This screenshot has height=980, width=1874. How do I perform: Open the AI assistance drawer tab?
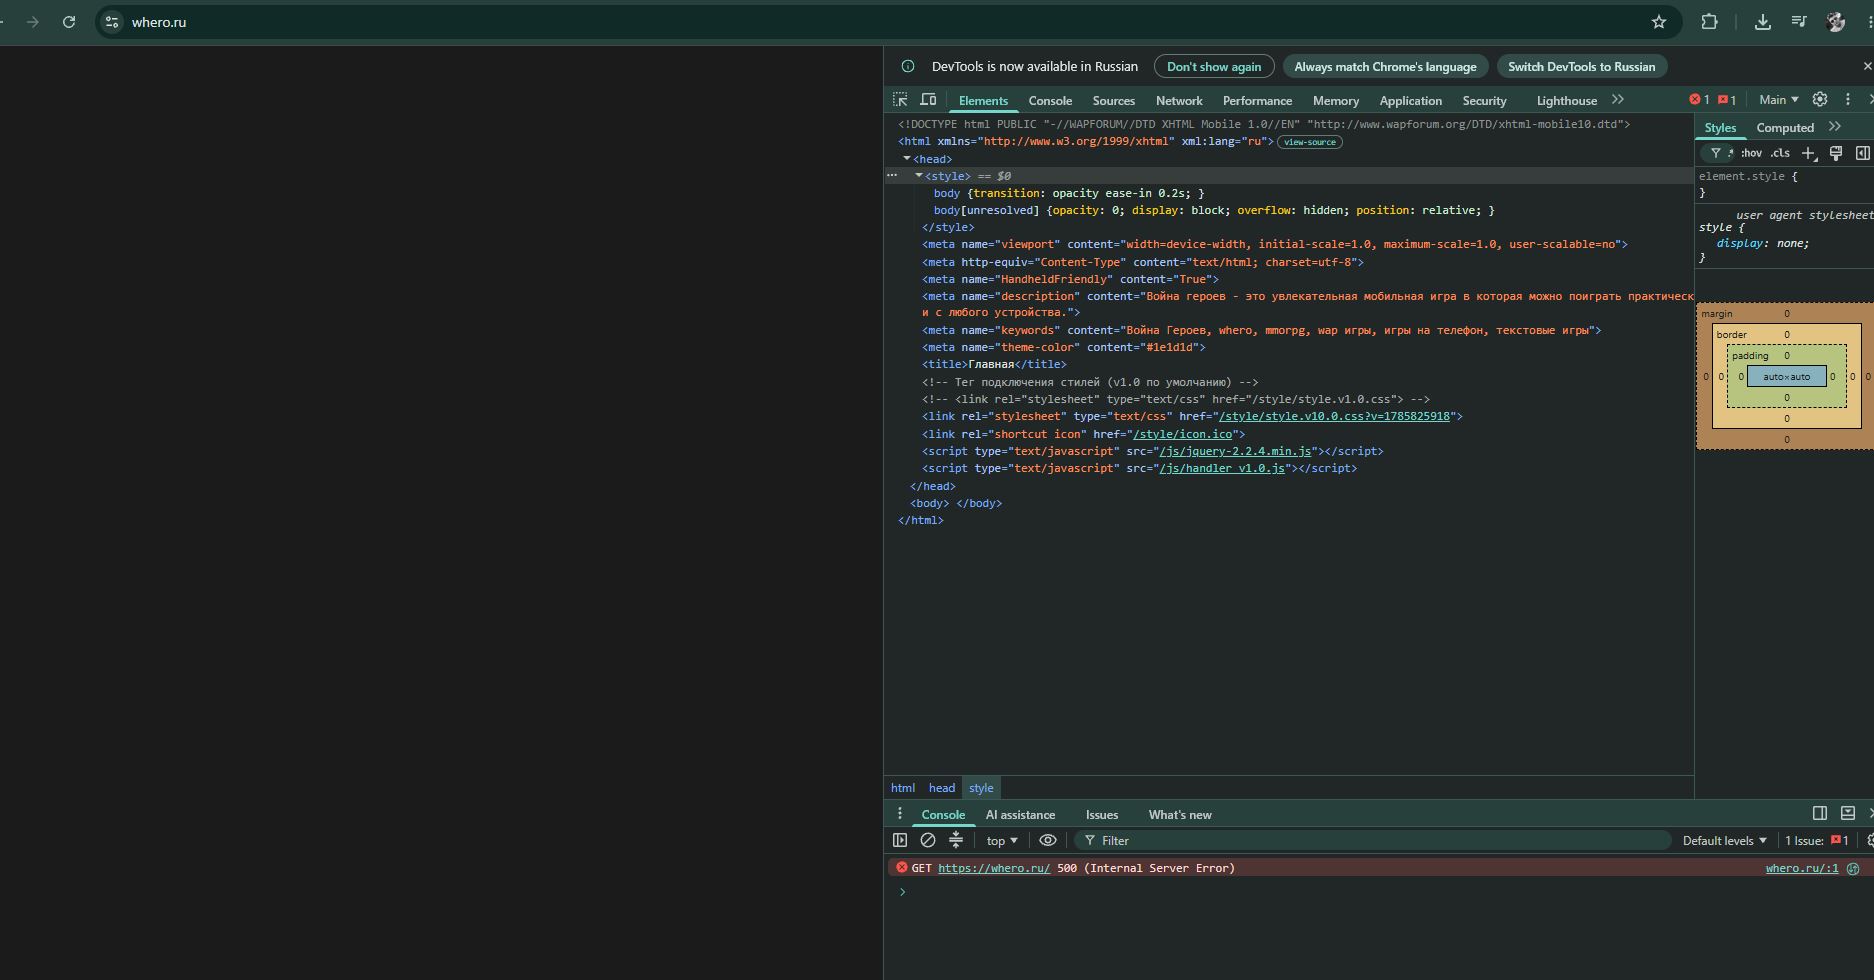pyautogui.click(x=1020, y=814)
